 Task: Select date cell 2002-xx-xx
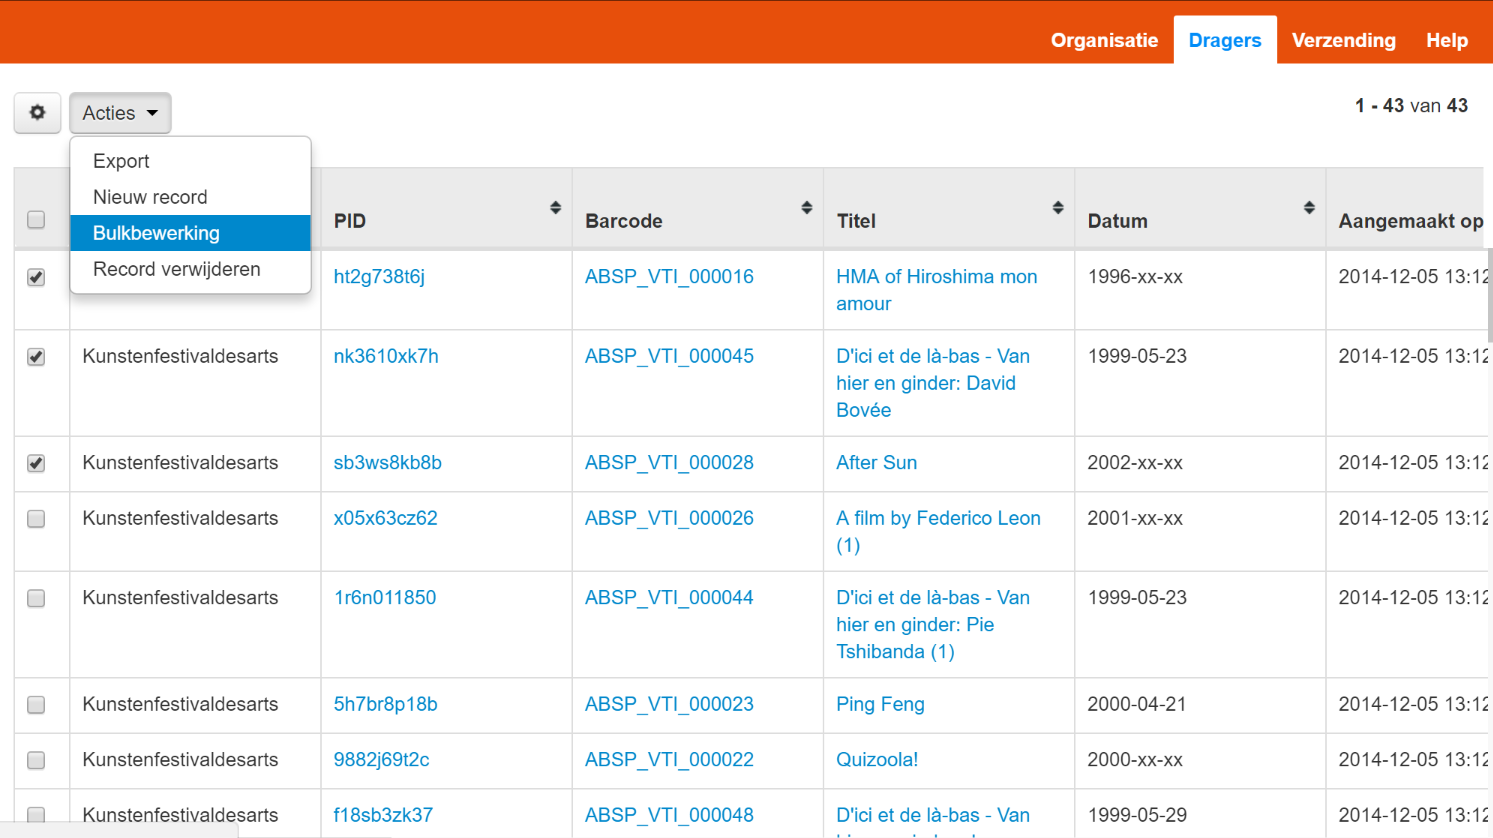tap(1135, 463)
